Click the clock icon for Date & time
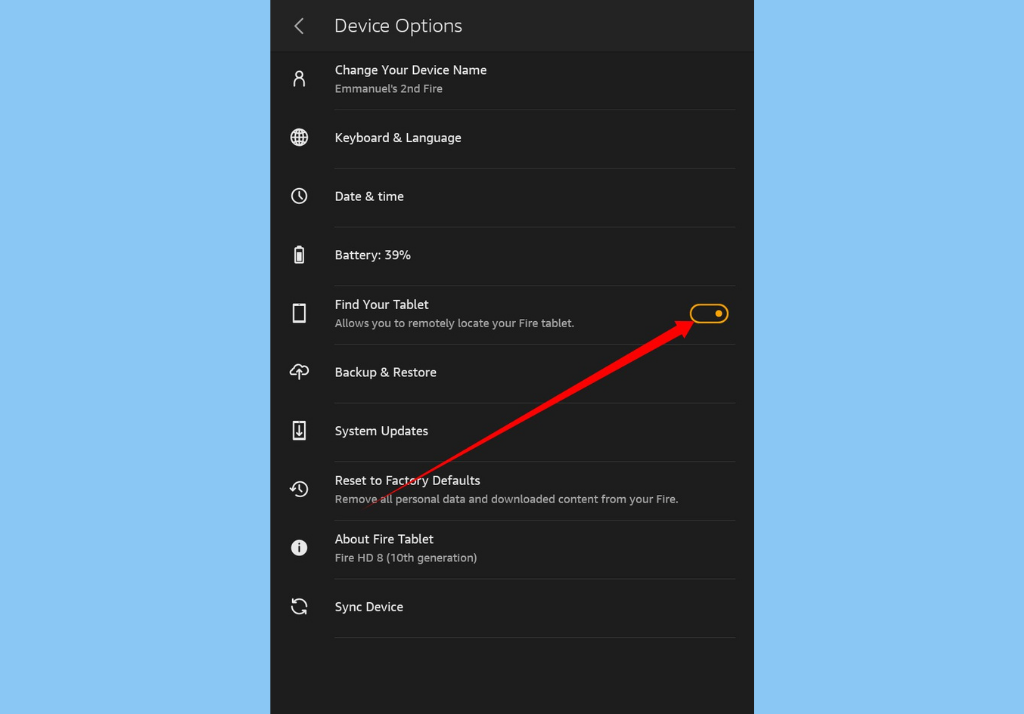 299,196
